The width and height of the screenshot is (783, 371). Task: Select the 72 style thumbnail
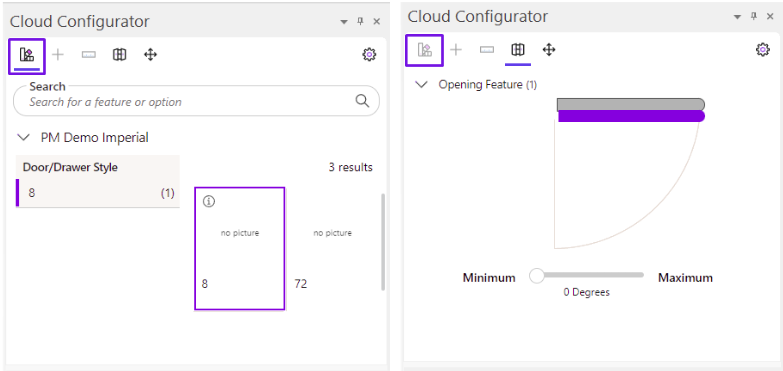tap(332, 249)
